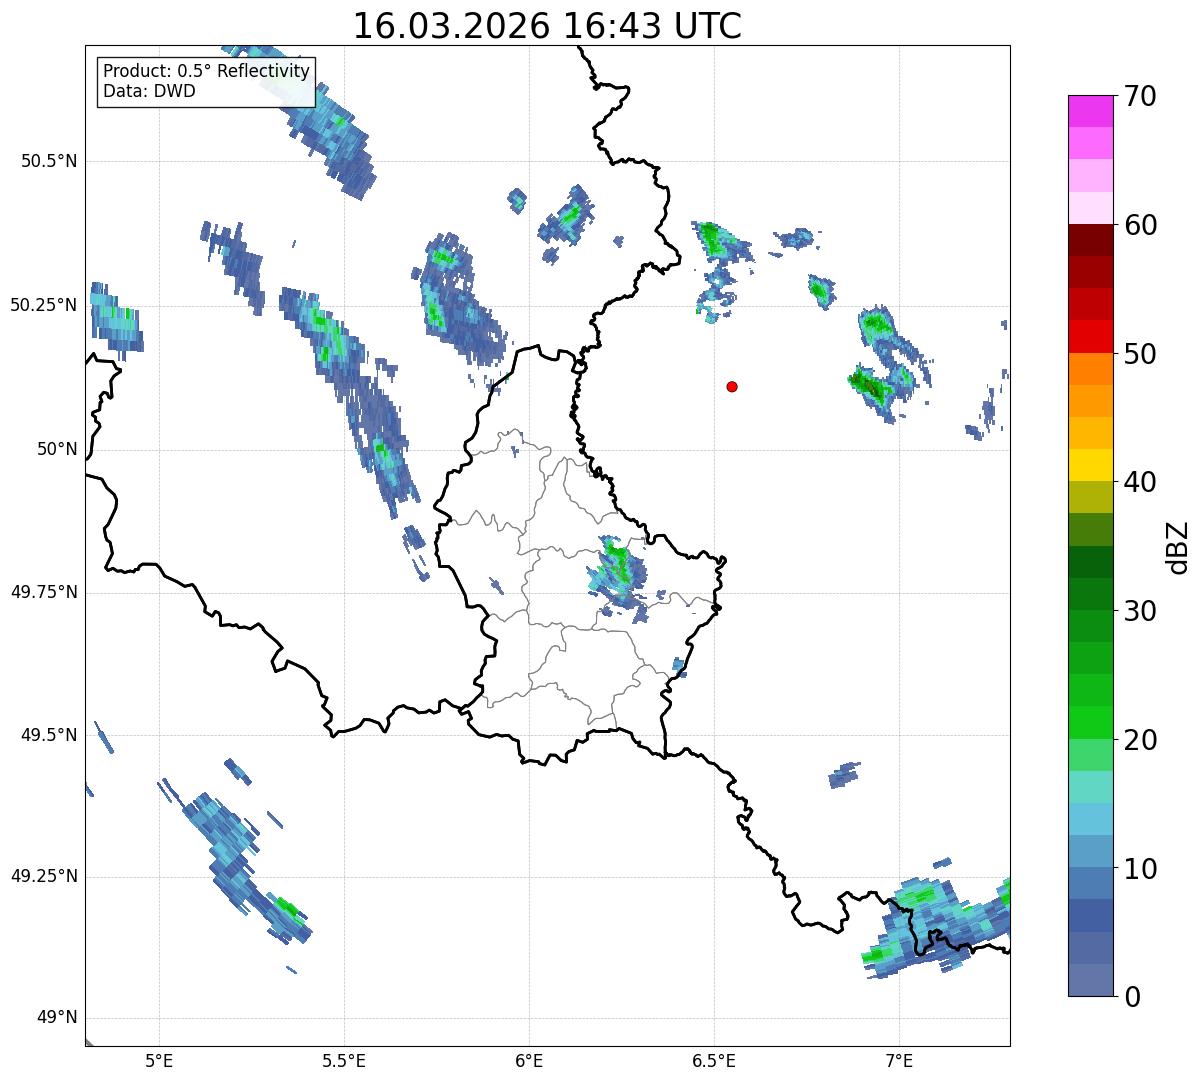The image size is (1202, 1081).
Task: Select the Product: 0.5° Reflectivity label
Action: pyautogui.click(x=206, y=72)
